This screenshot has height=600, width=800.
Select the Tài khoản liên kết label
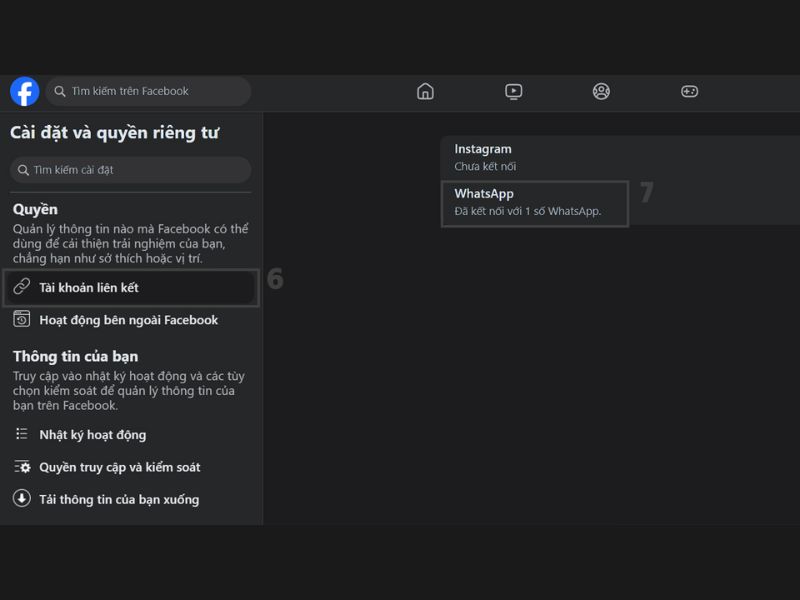point(89,288)
